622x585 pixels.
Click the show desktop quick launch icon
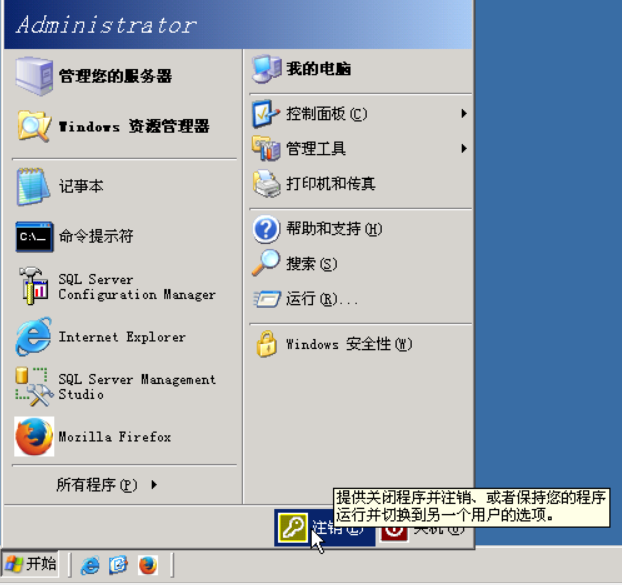click(118, 565)
